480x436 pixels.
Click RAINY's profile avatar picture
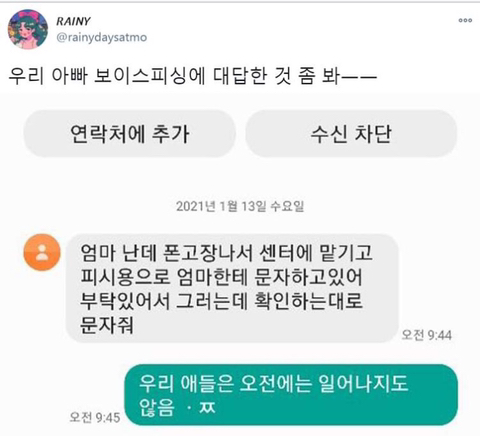tap(28, 29)
